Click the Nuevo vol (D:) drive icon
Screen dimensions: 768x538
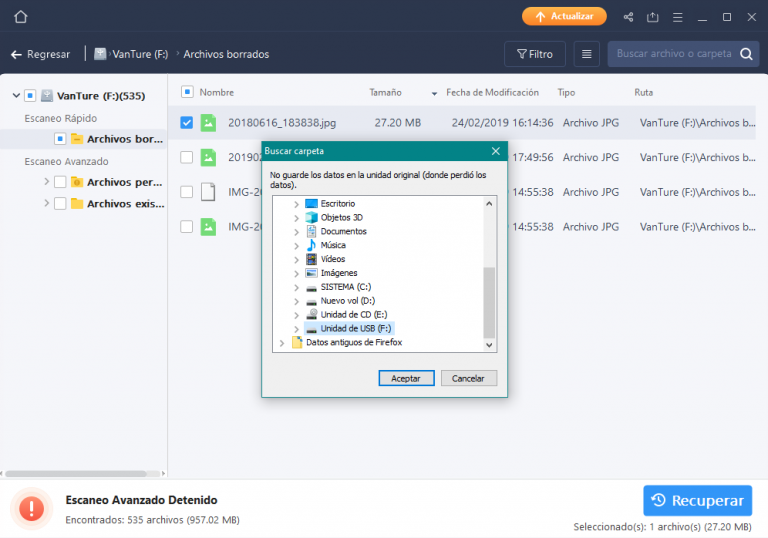click(x=312, y=301)
